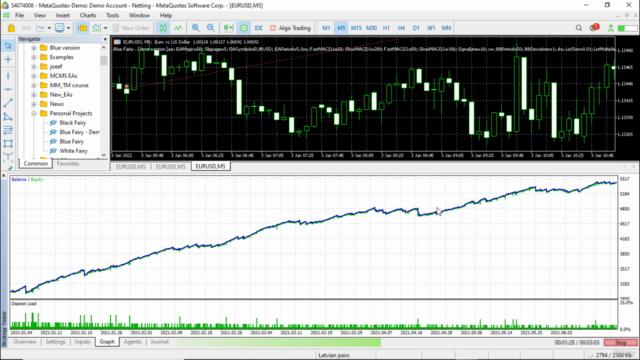Enable Algo Trading
The height and width of the screenshot is (360, 640).
(290, 28)
